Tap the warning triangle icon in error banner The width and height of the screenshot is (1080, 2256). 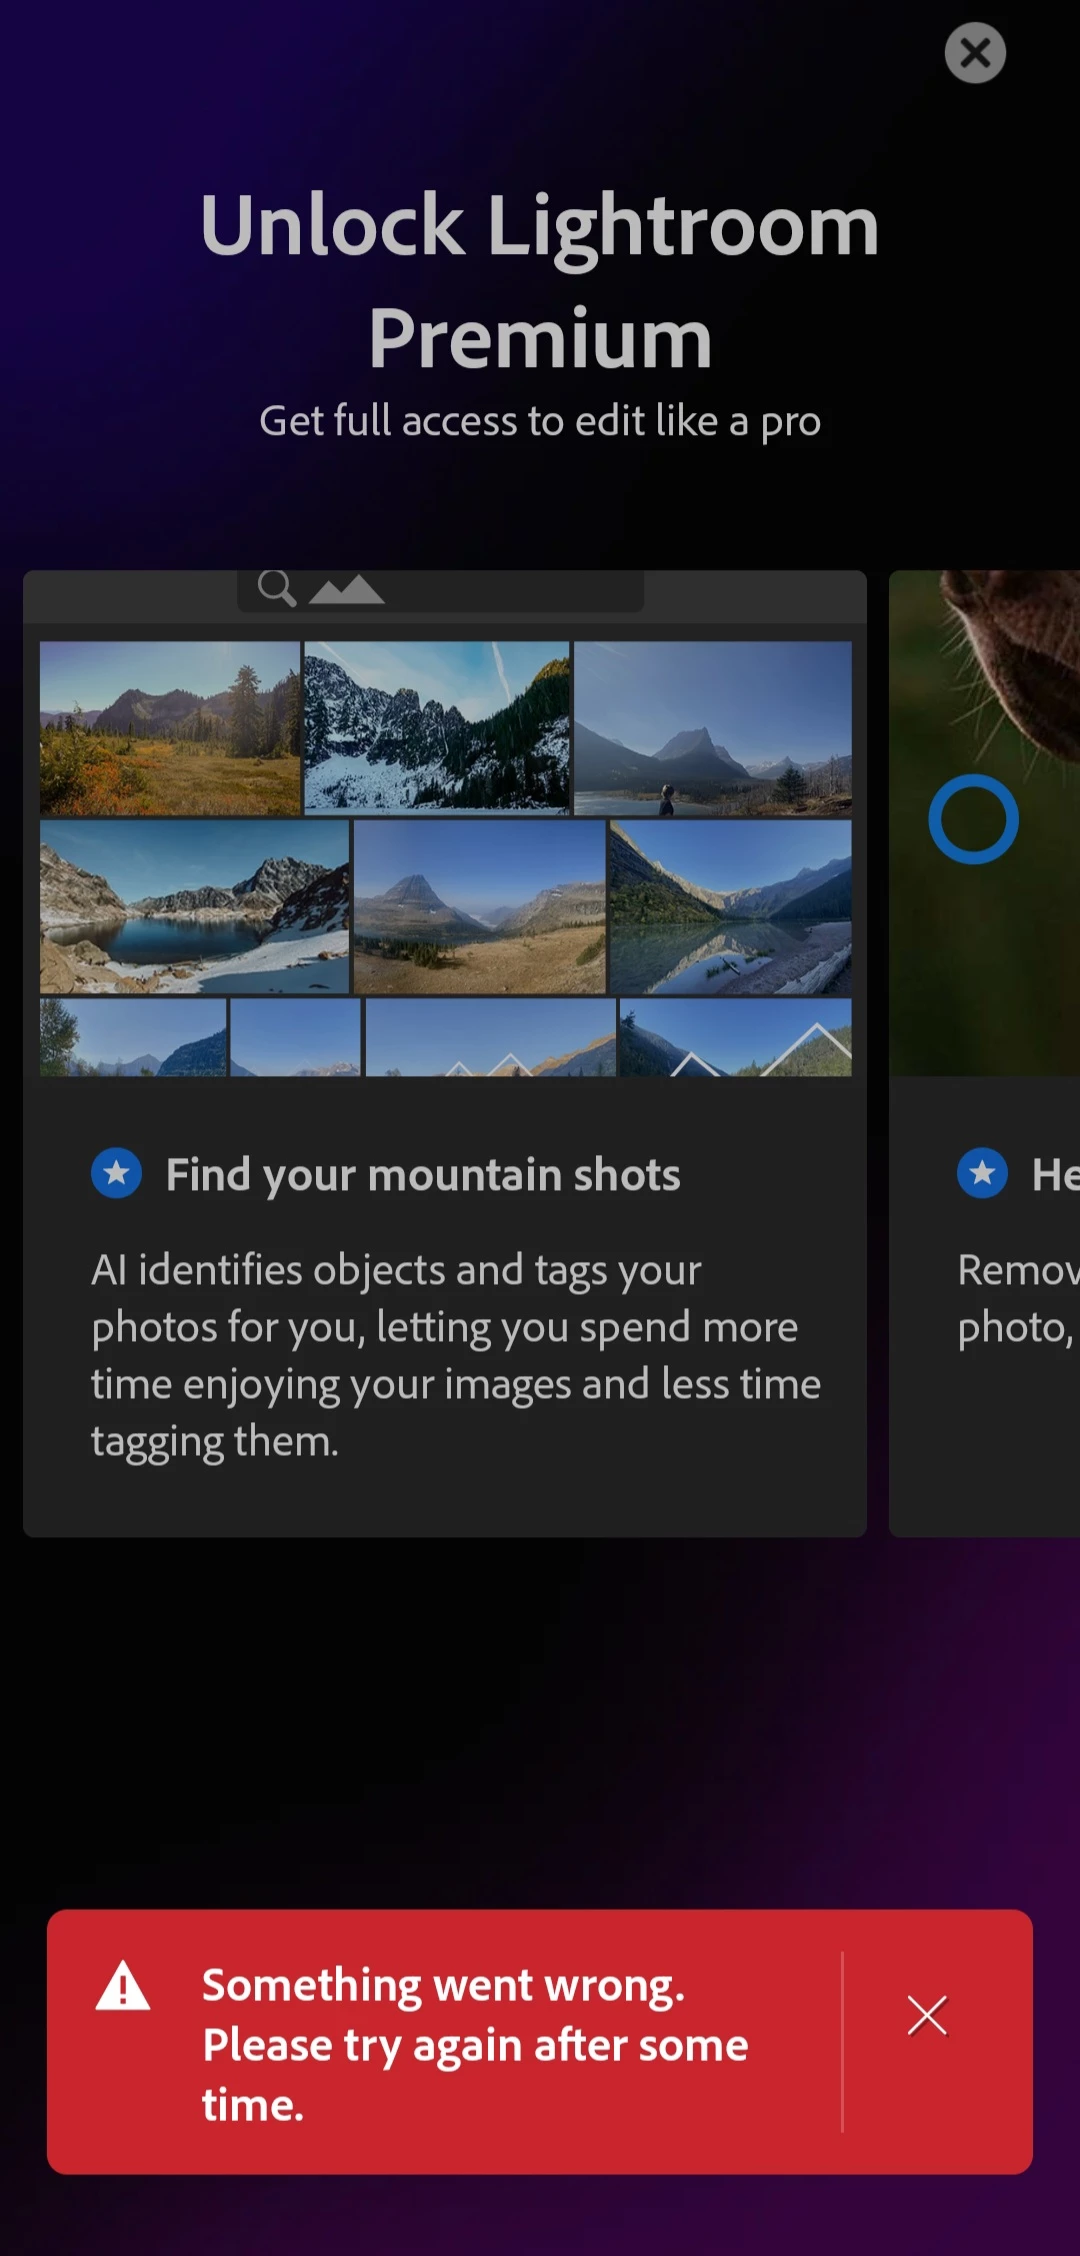123,1986
